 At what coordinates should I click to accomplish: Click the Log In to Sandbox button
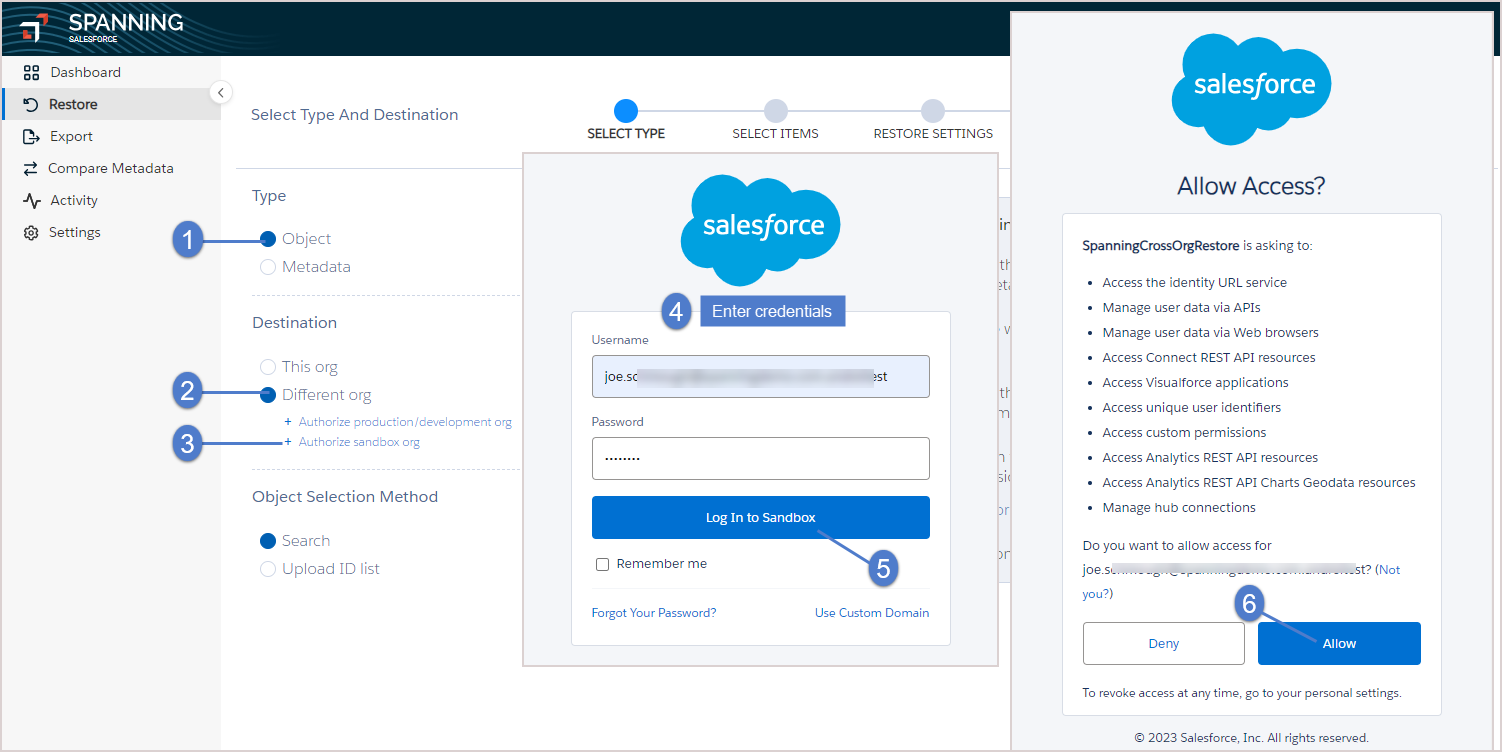point(761,517)
